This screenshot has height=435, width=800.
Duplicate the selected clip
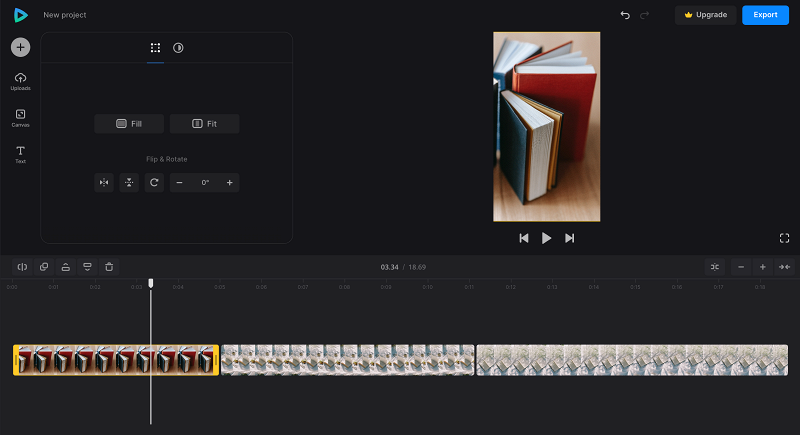point(44,267)
